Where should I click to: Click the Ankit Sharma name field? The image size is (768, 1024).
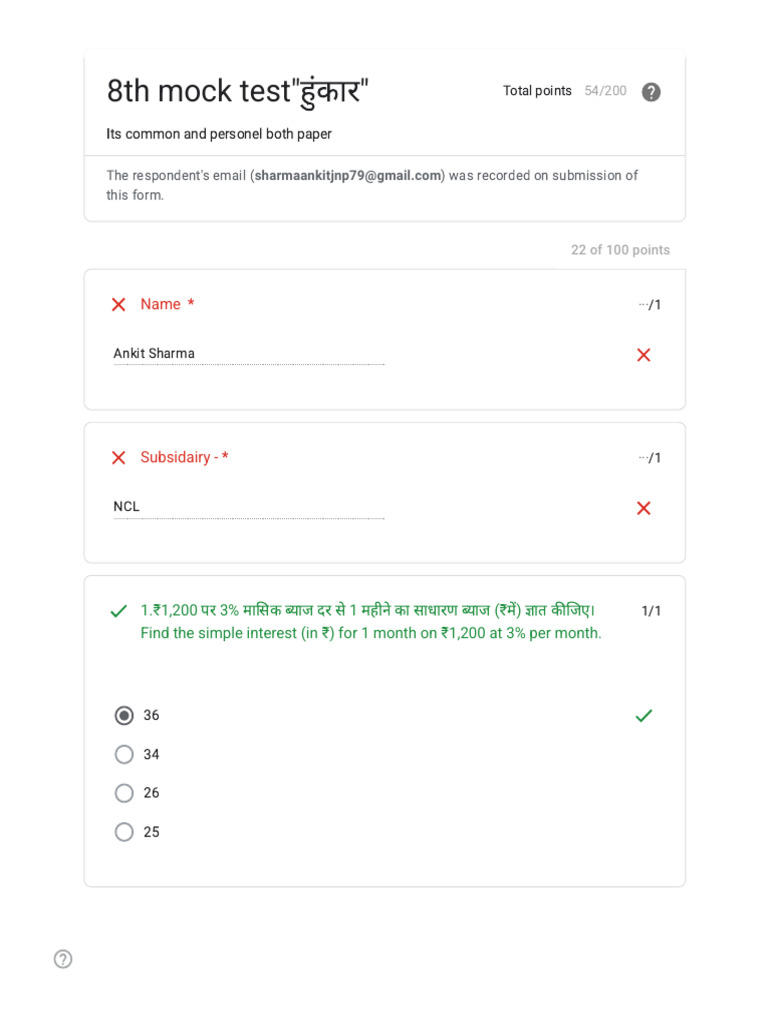[248, 354]
